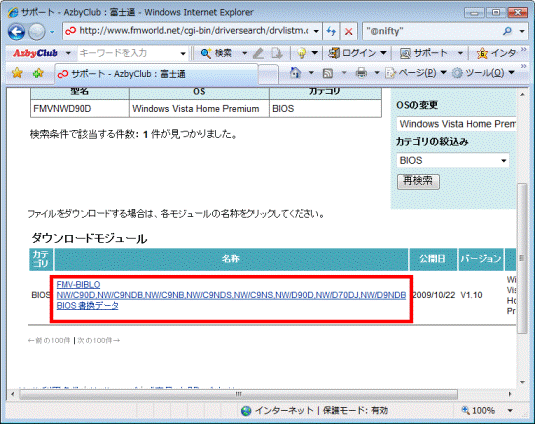Click the Refresh page icon
The height and width of the screenshot is (424, 535).
coord(331,31)
